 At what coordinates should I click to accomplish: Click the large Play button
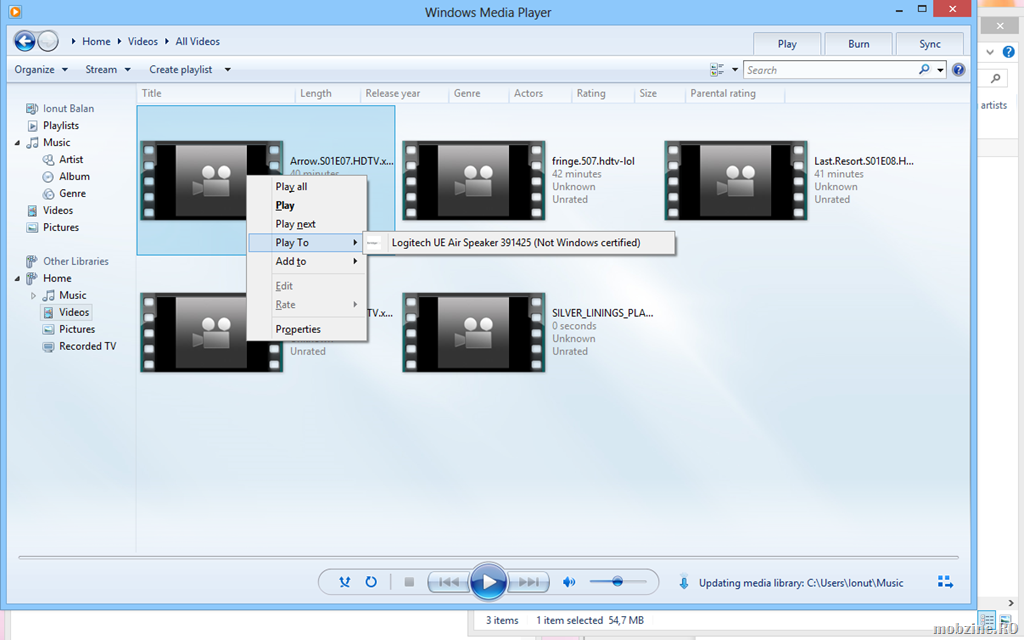click(x=488, y=581)
